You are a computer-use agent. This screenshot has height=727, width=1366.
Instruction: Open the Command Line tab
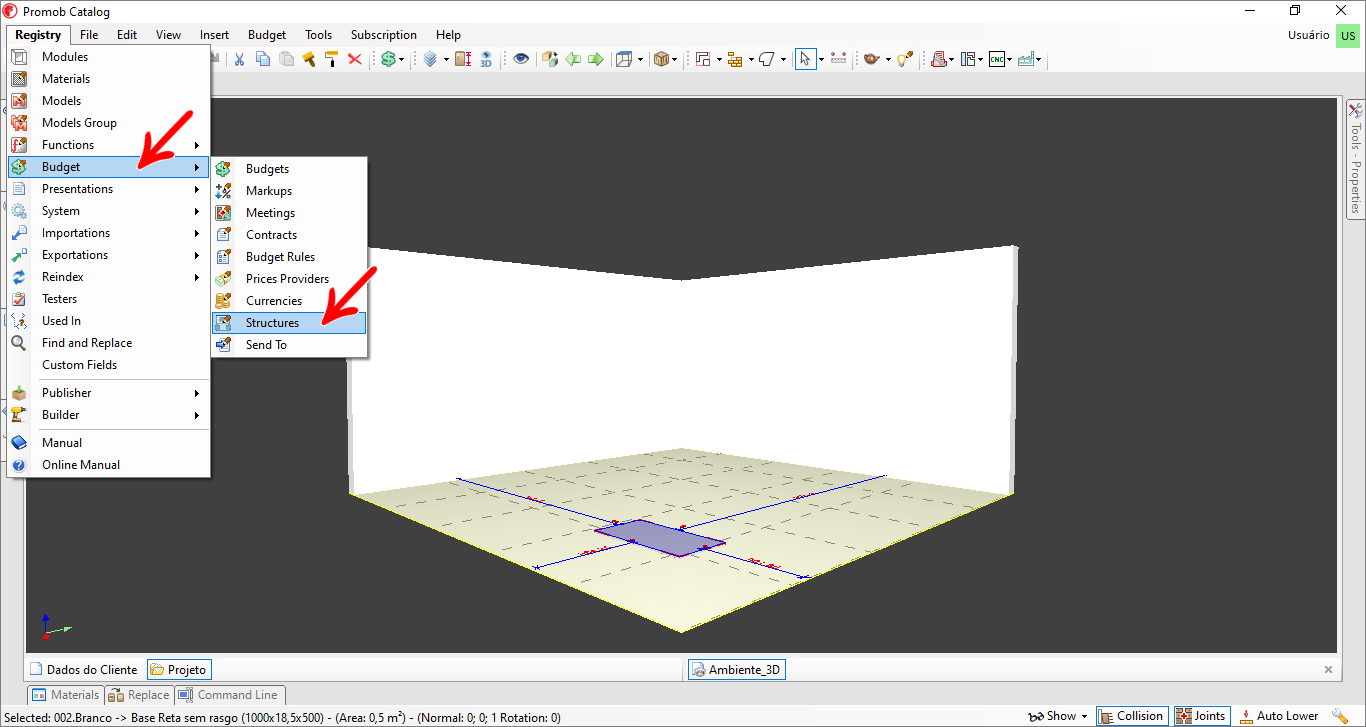click(x=230, y=695)
